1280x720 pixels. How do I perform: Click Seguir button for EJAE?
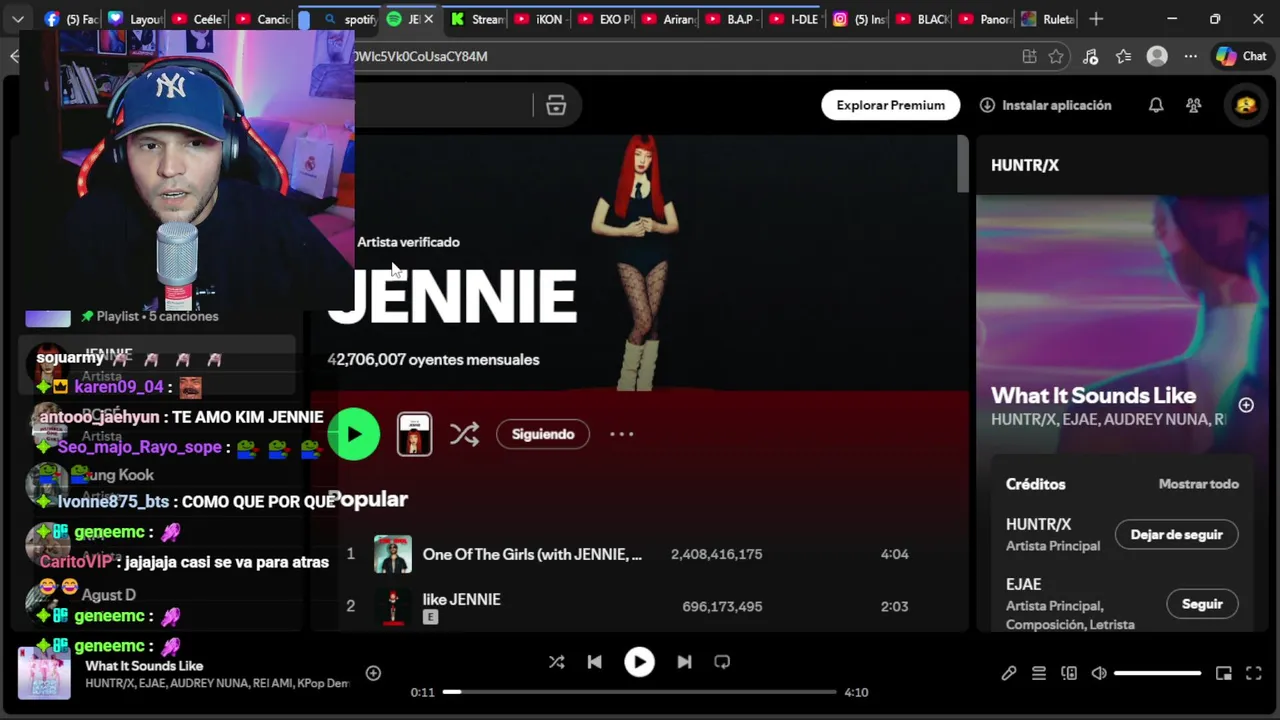click(x=1202, y=604)
